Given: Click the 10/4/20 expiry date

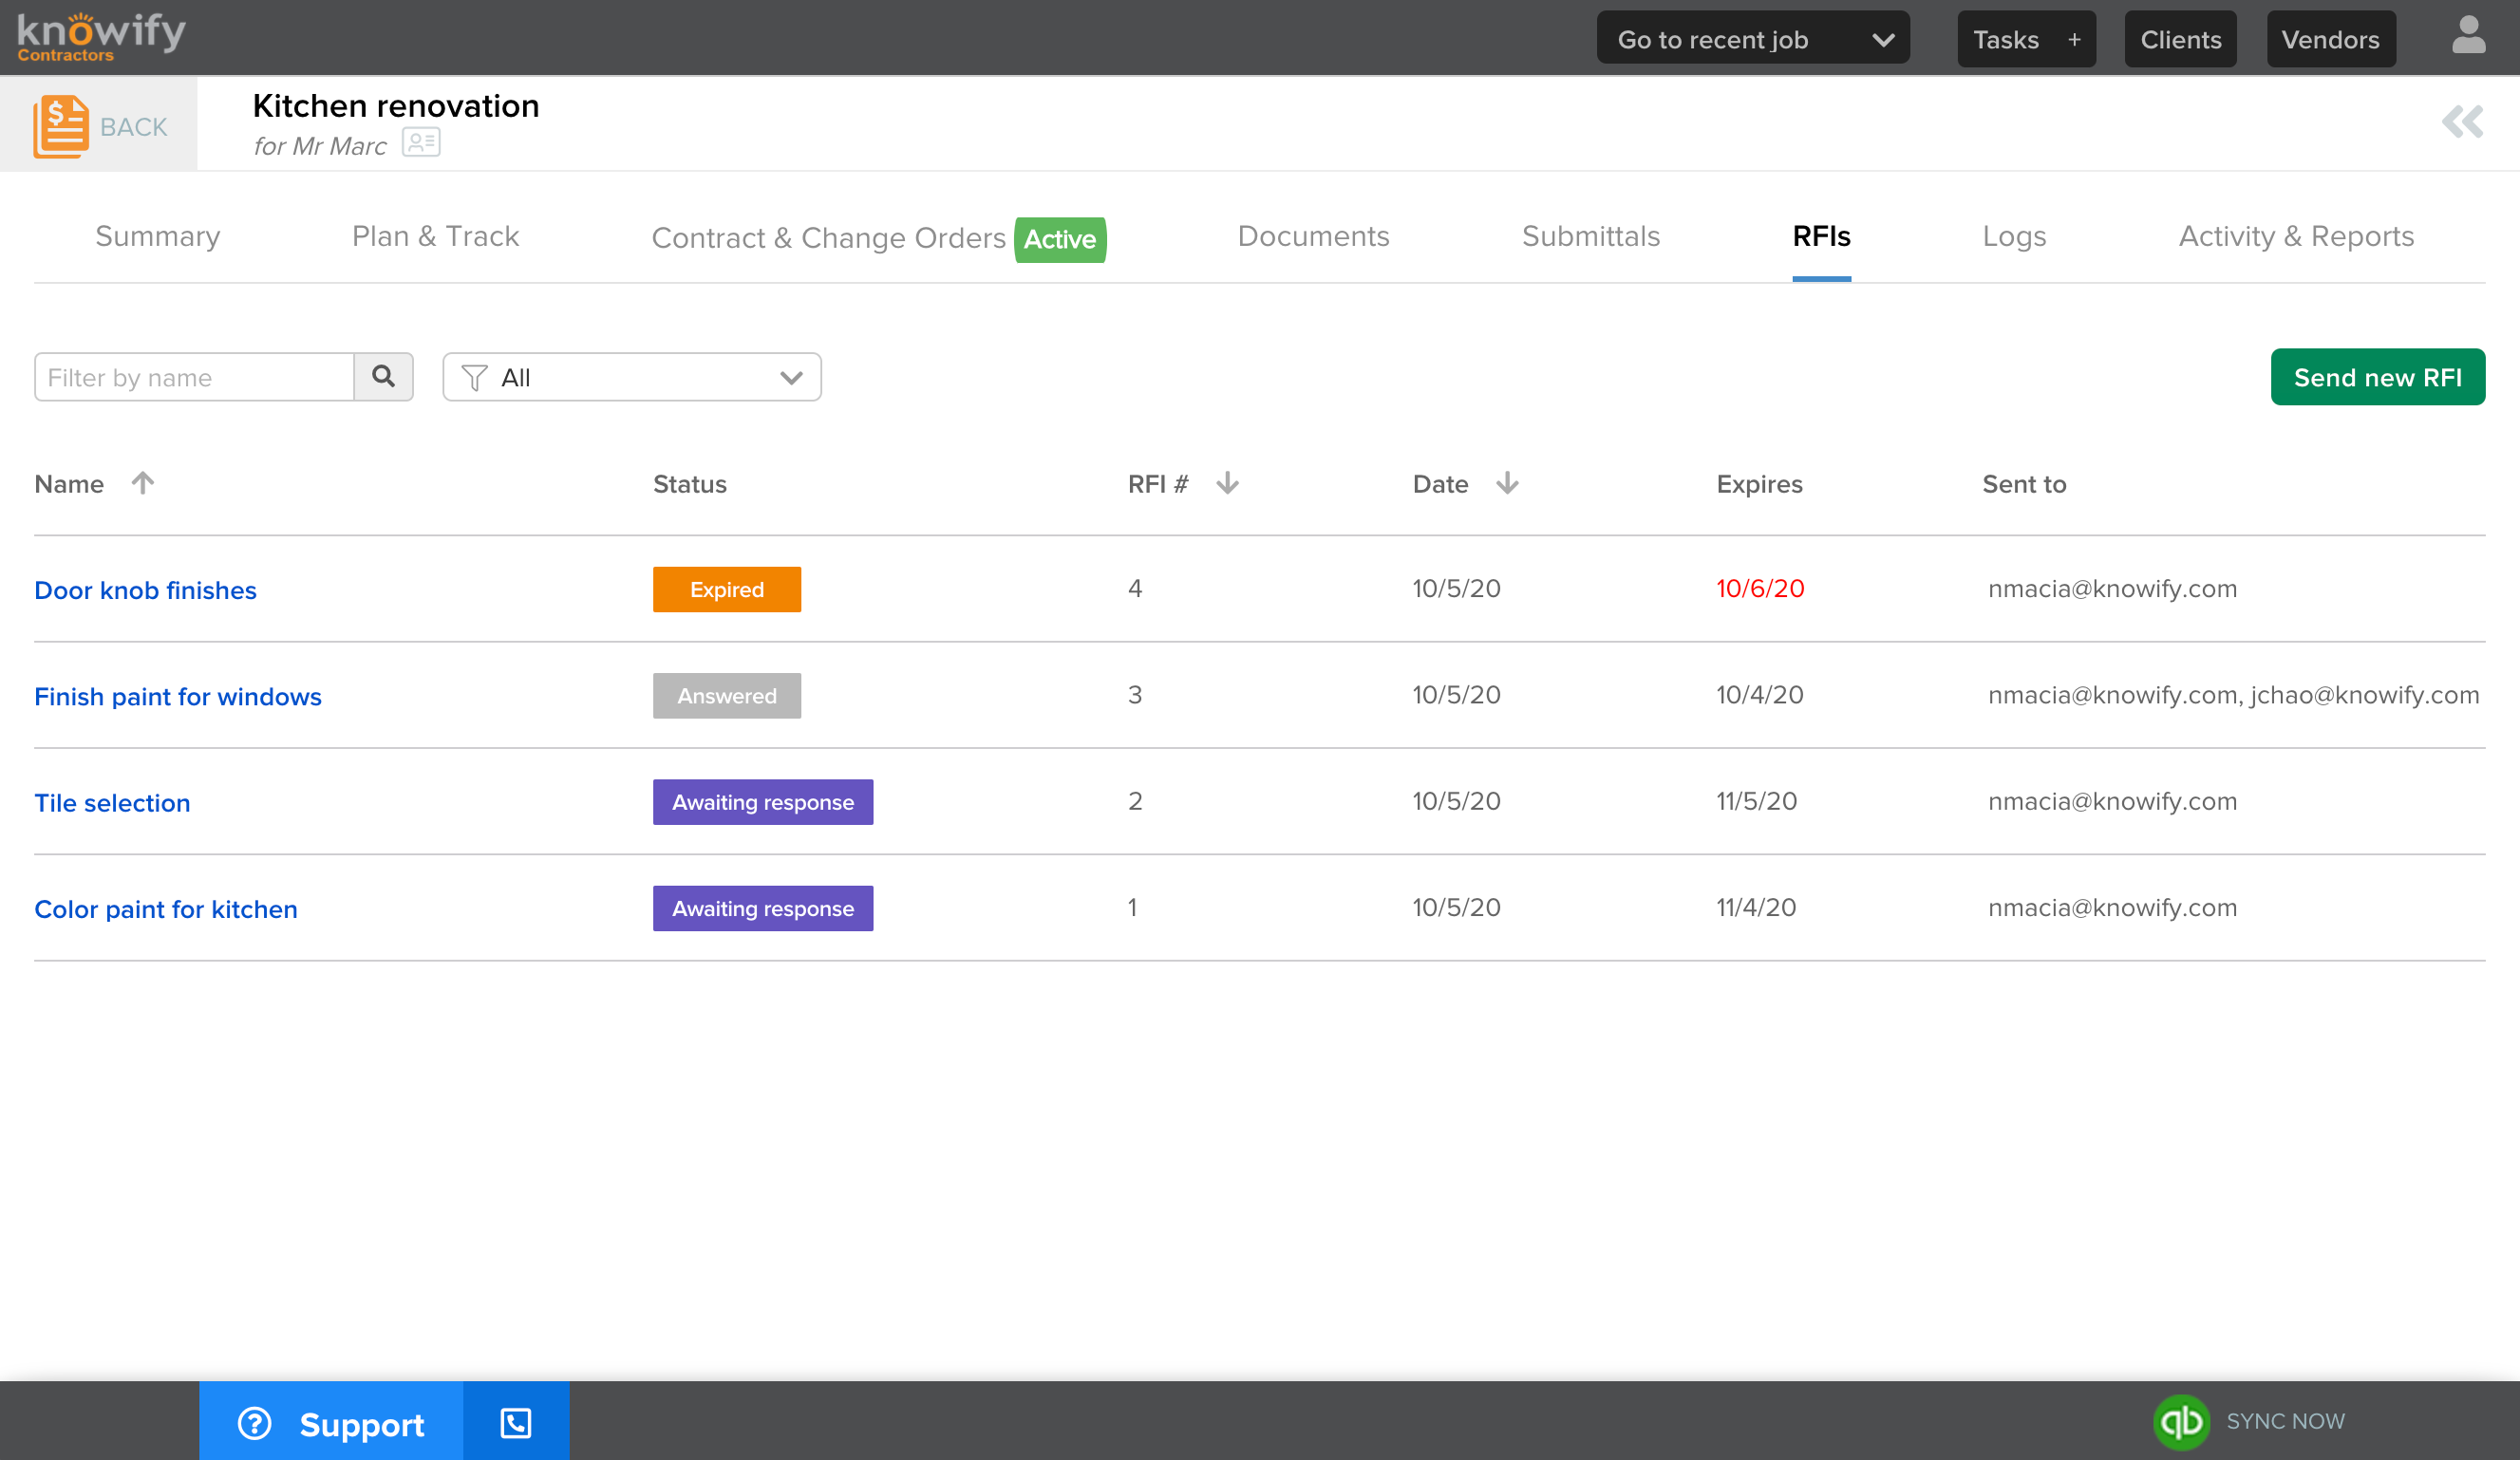Looking at the screenshot, I should click(x=1760, y=695).
